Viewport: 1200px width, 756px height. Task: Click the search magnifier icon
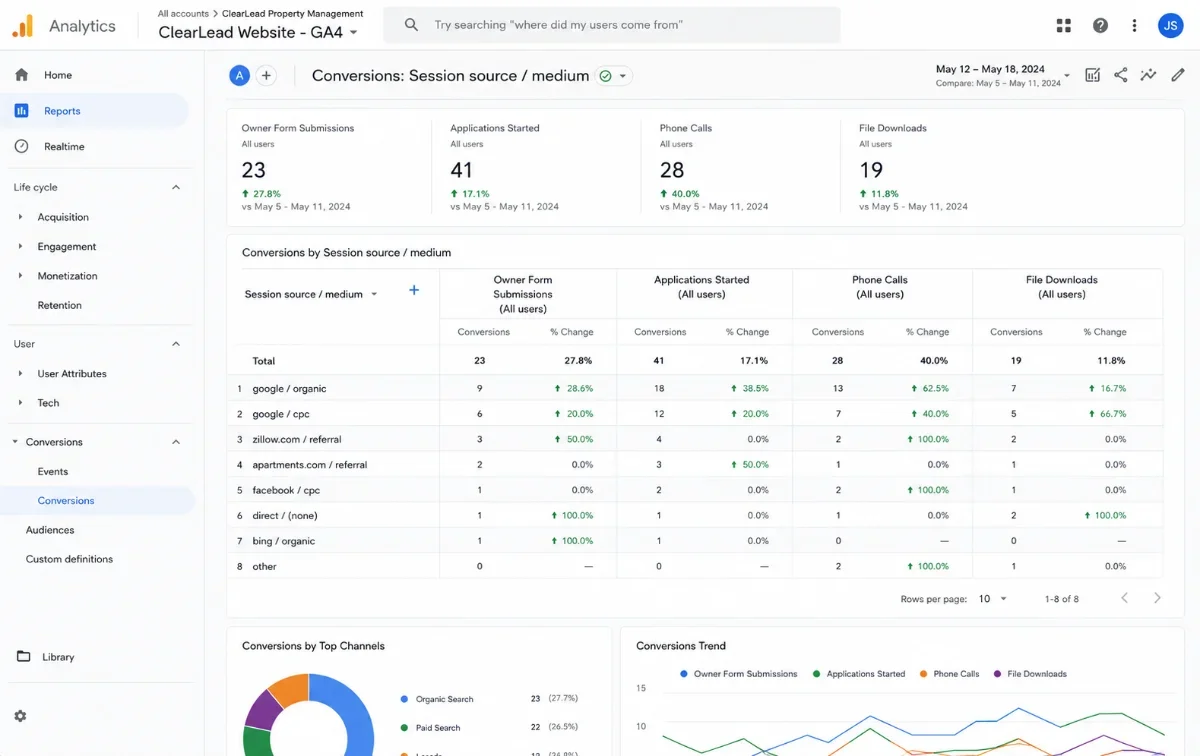point(411,25)
